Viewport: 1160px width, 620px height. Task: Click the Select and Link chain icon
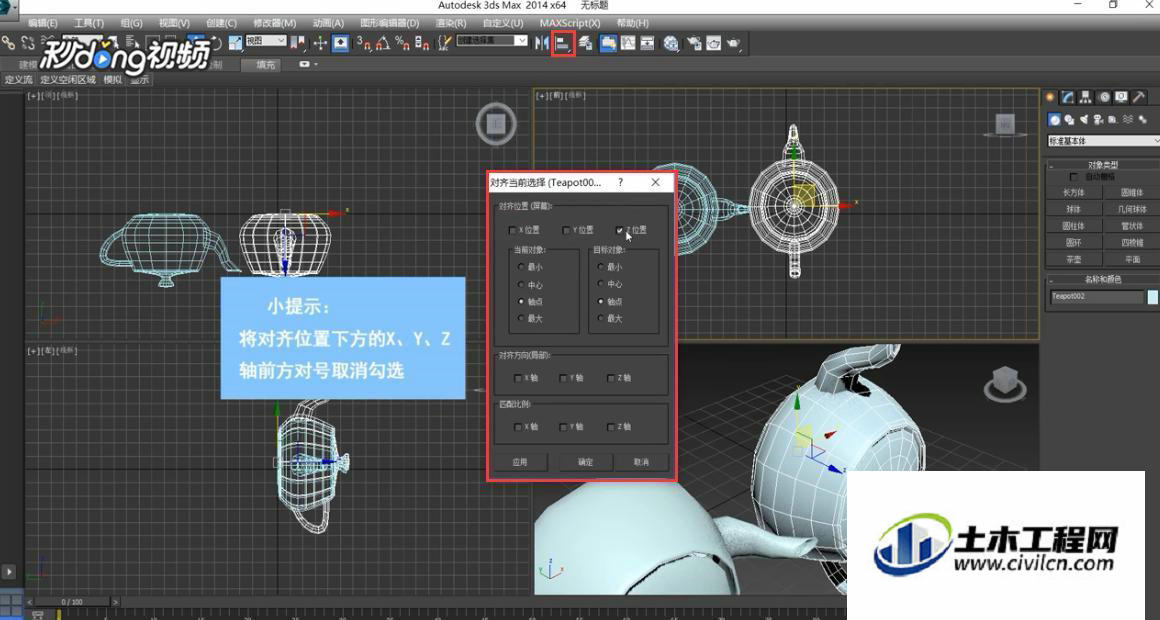coord(8,43)
